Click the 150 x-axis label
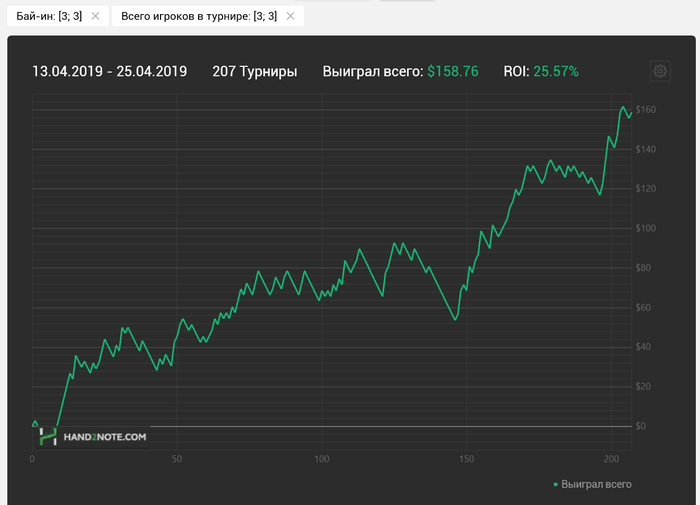The height and width of the screenshot is (505, 700). [x=467, y=459]
